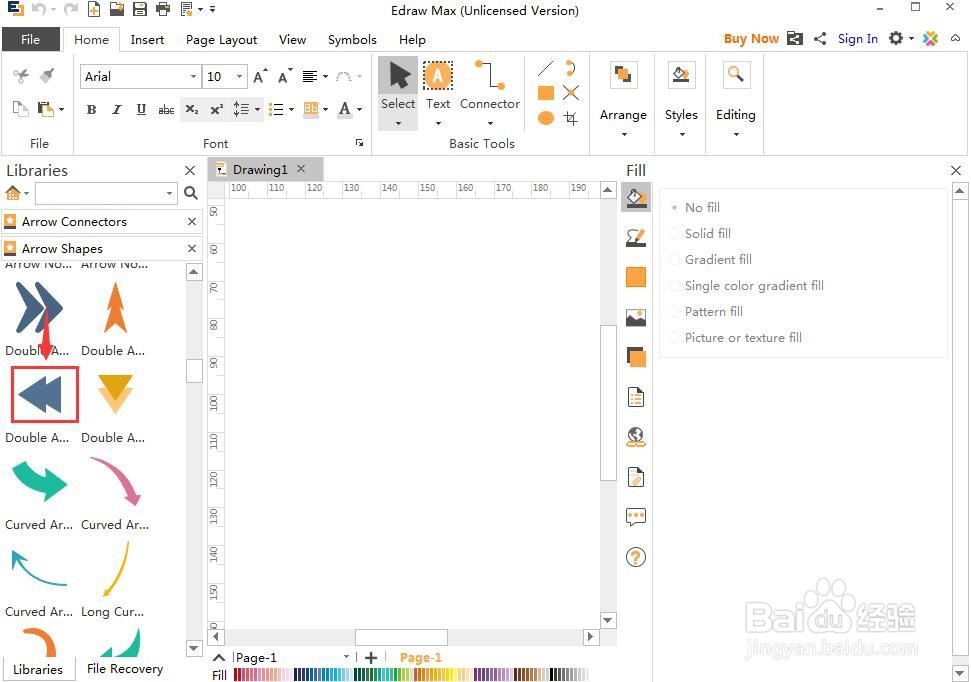The width and height of the screenshot is (971, 682).
Task: Choose the line drawing tool
Action: coord(546,69)
